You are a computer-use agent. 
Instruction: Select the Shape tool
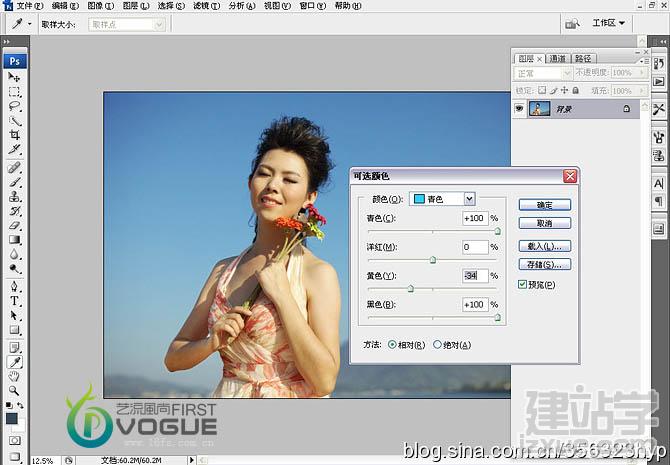(14, 330)
